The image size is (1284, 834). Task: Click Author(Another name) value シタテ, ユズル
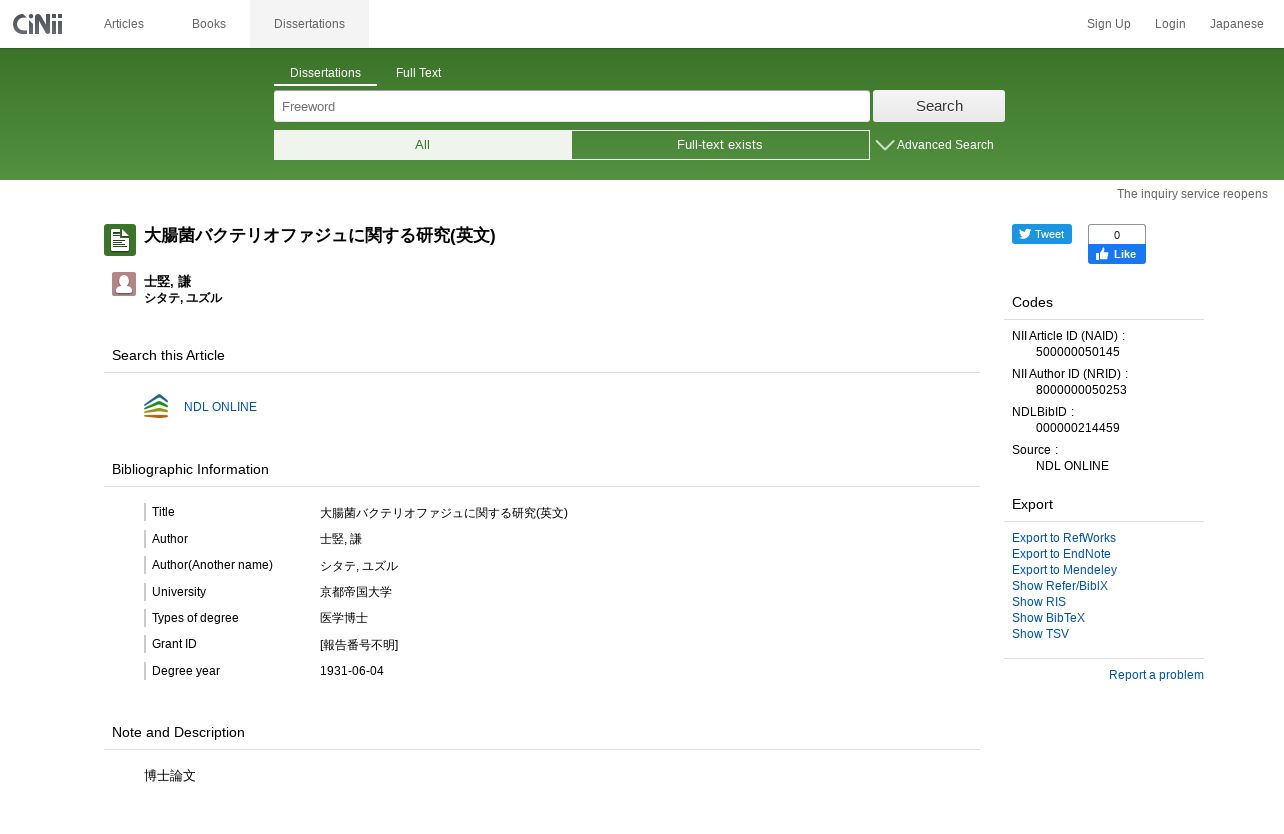tap(359, 566)
